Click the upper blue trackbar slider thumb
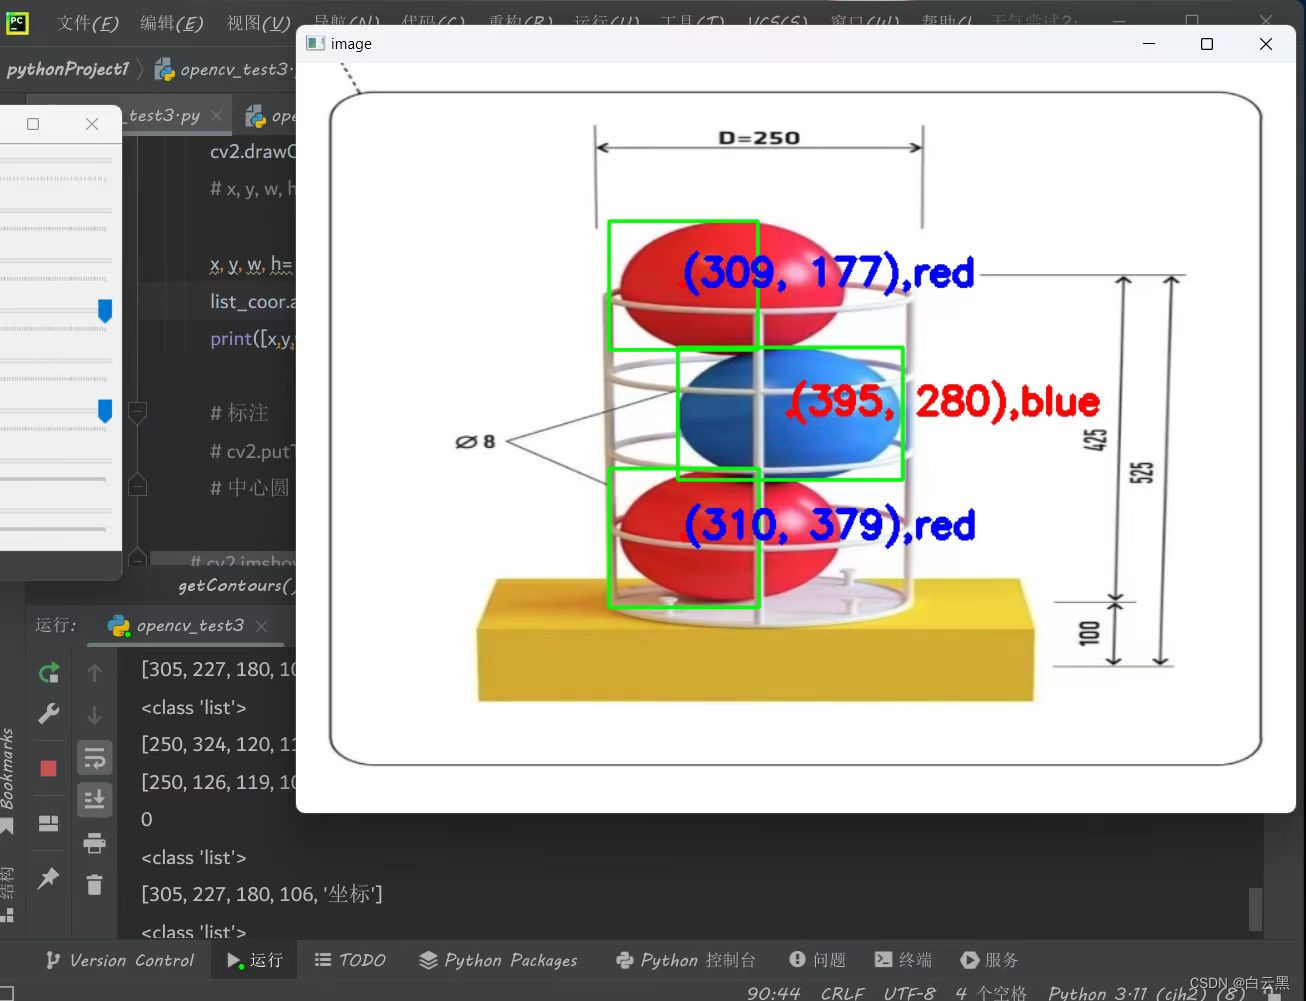The height and width of the screenshot is (1001, 1306). click(105, 311)
